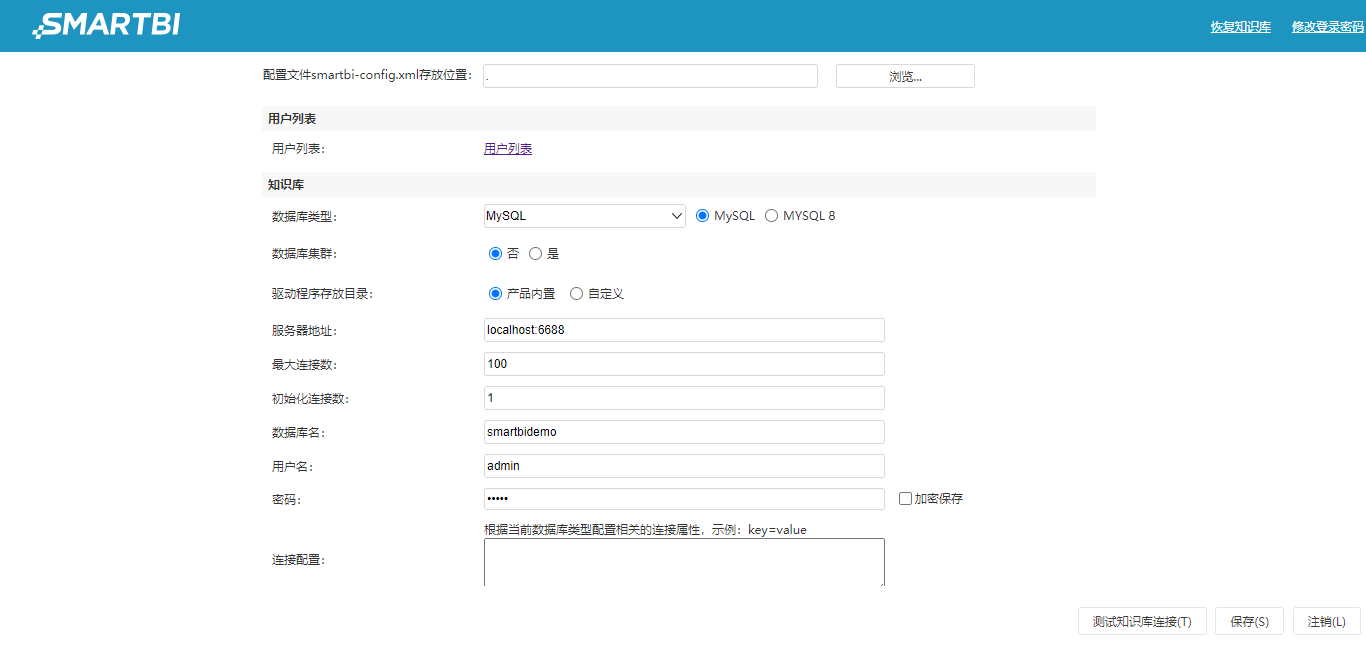Image resolution: width=1366 pixels, height=656 pixels.
Task: Click the 数据库名 field smartbidemo
Action: click(x=684, y=432)
